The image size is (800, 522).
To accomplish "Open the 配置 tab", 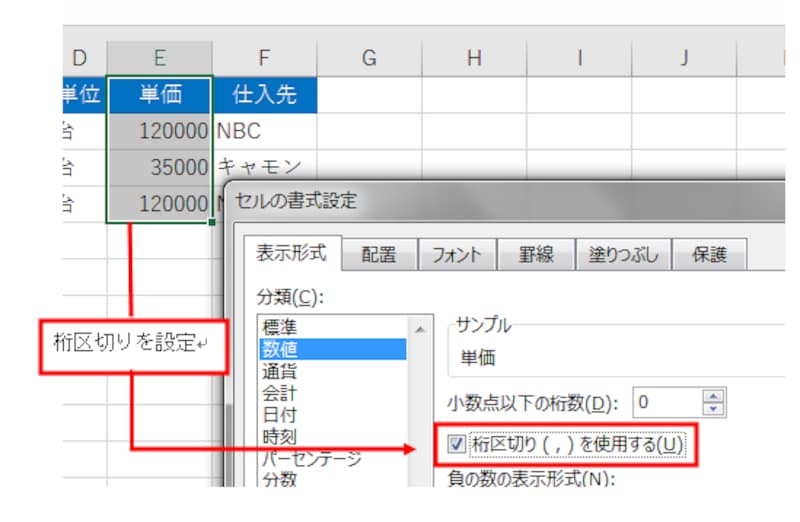I will tap(379, 254).
